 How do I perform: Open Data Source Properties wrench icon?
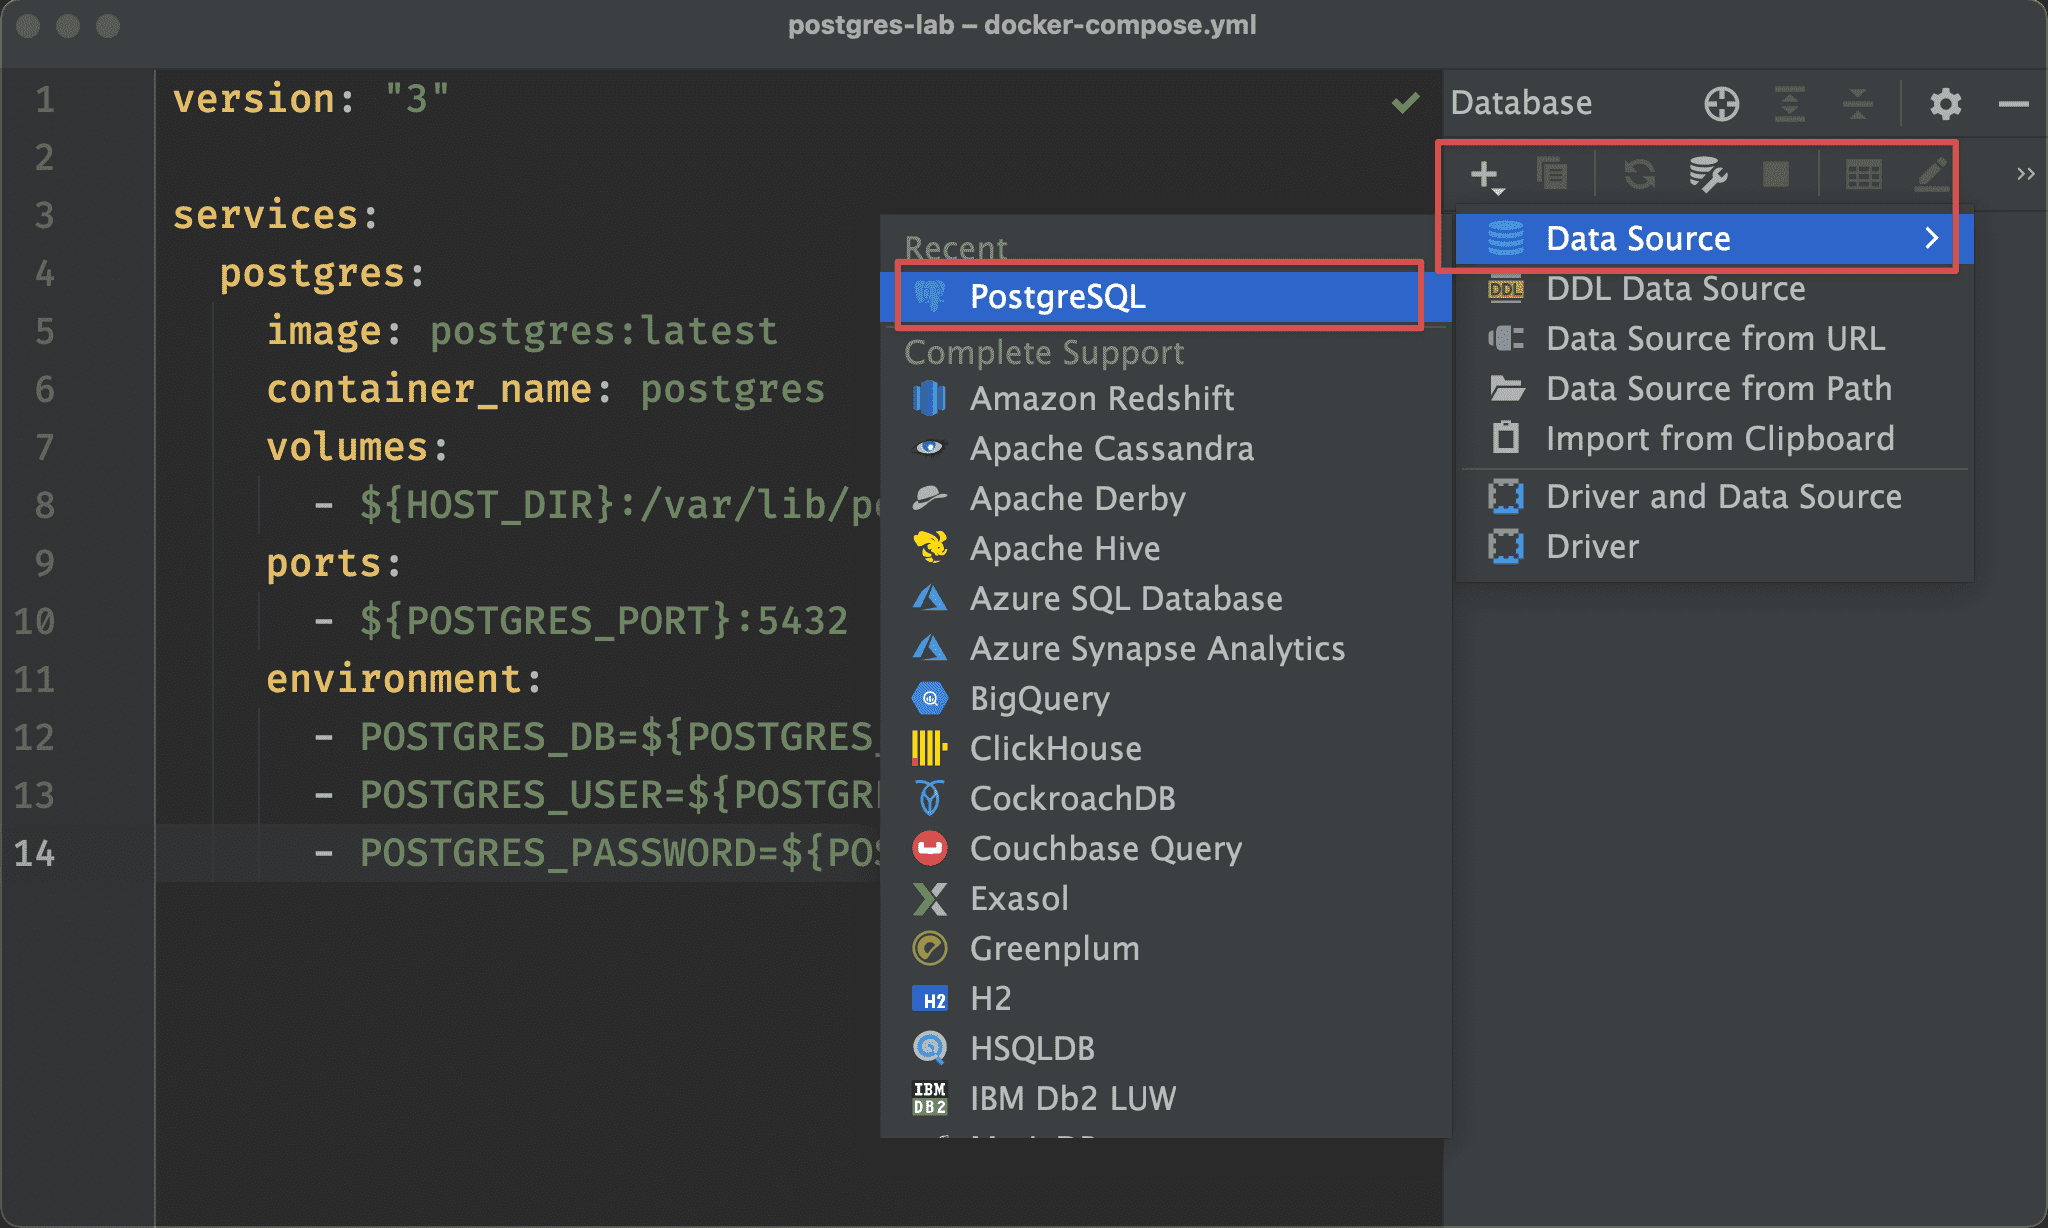pyautogui.click(x=1707, y=174)
